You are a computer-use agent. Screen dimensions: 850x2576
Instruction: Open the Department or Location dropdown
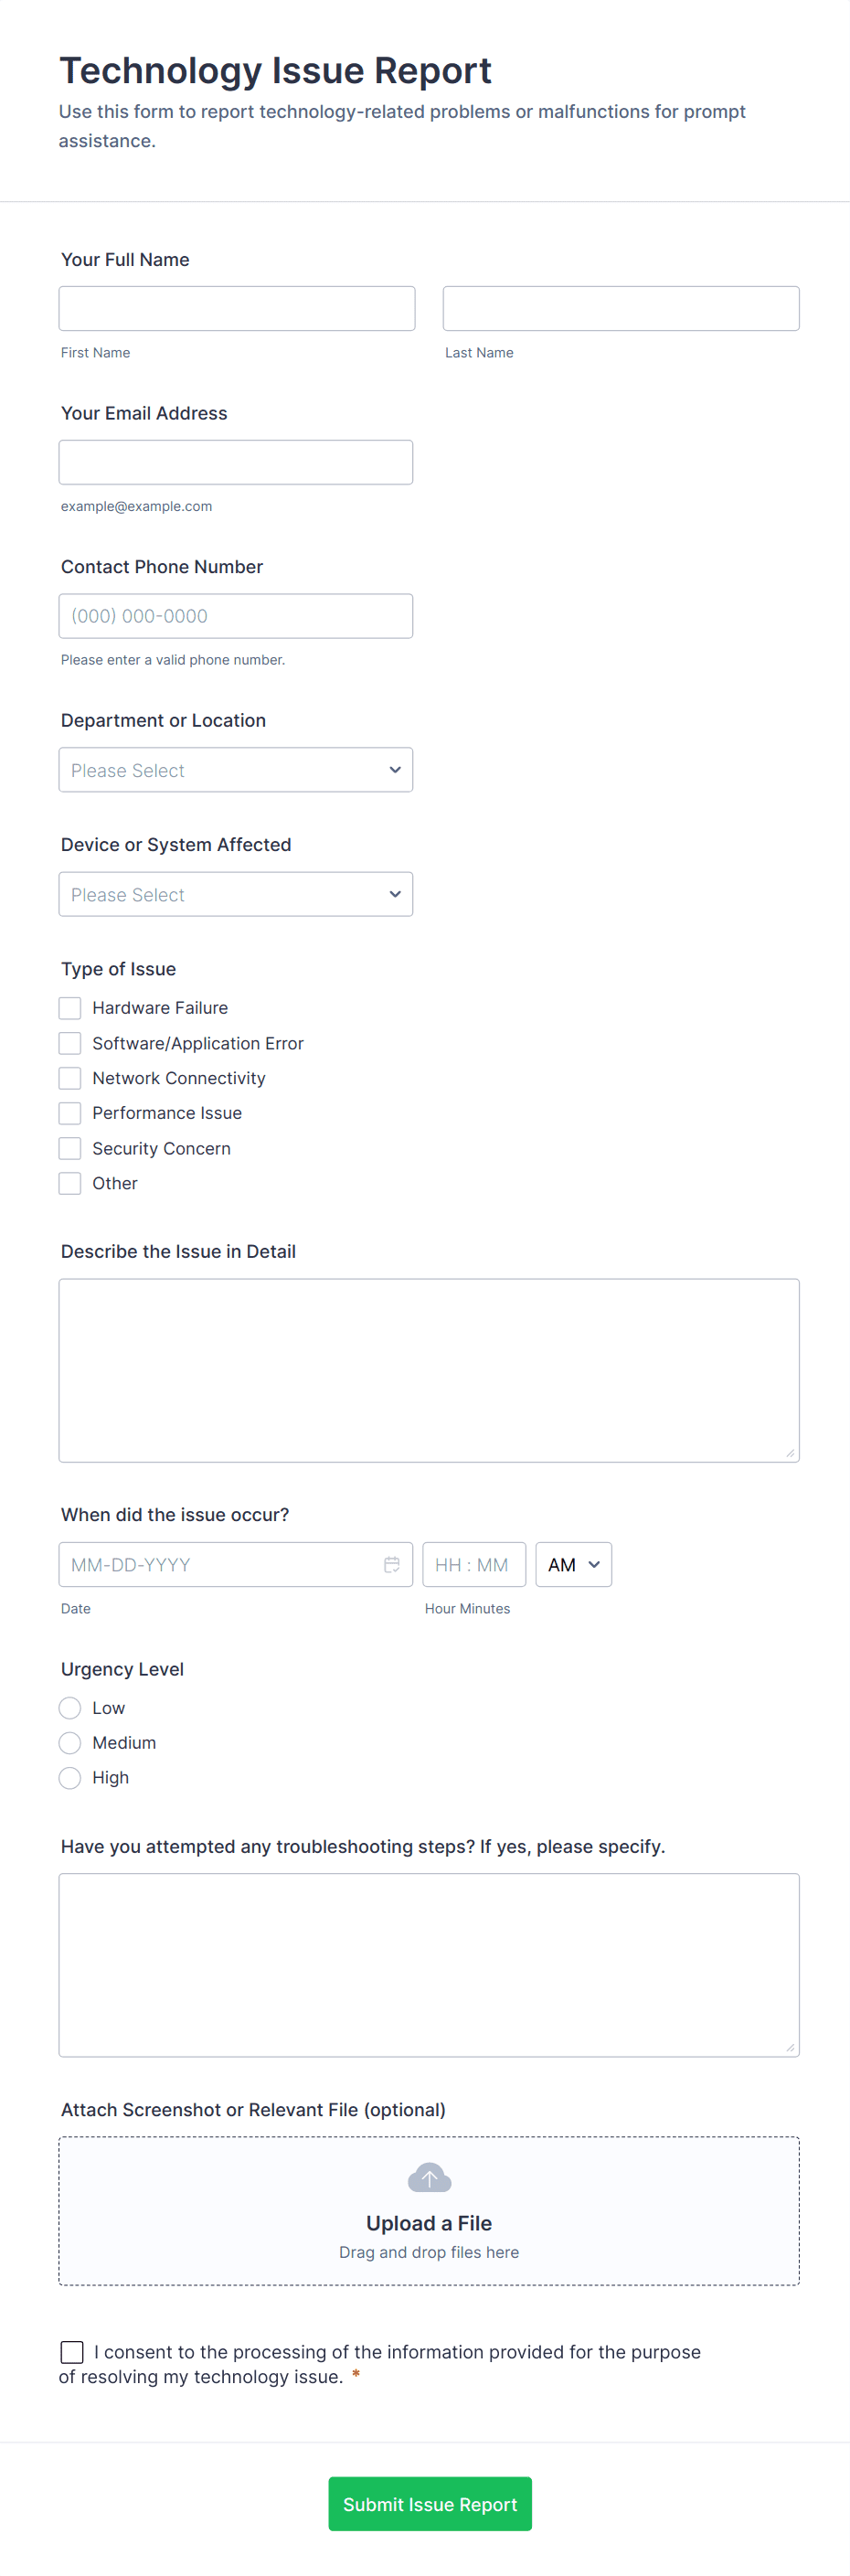click(236, 770)
